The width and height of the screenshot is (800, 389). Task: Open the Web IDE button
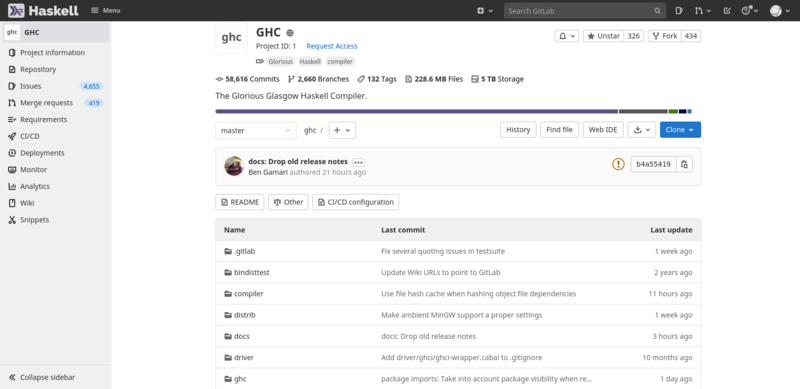(x=603, y=130)
